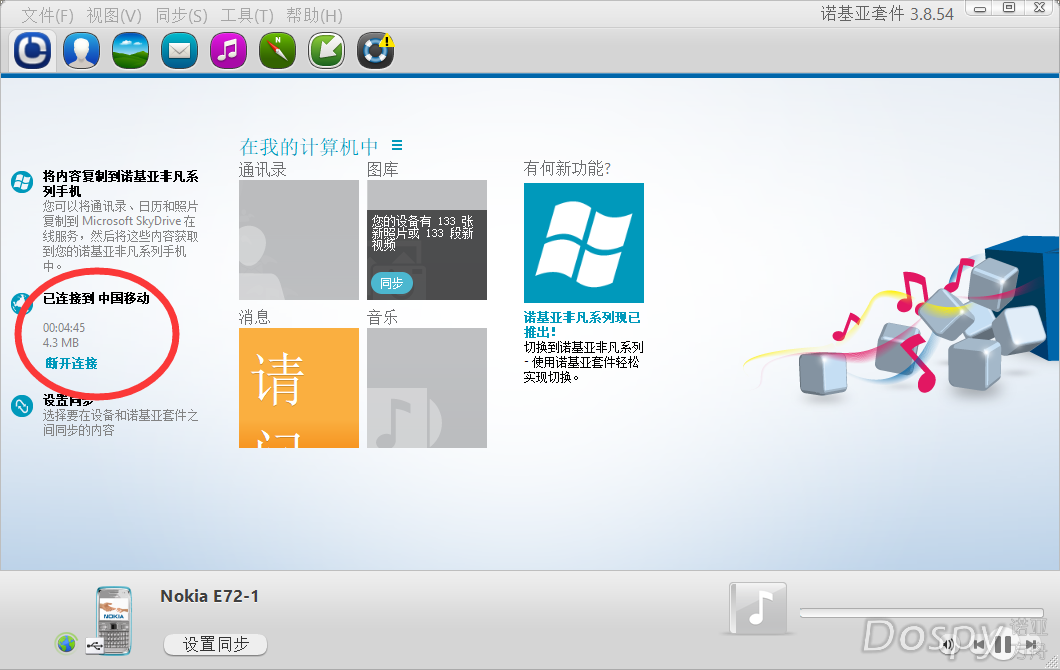The image size is (1060, 670).
Task: Open the 图库 gallery tile
Action: (x=427, y=240)
